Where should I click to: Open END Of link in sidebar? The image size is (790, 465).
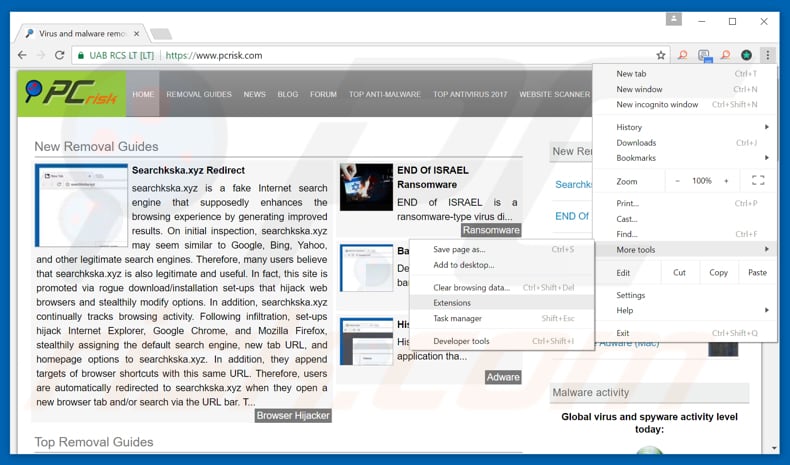click(x=572, y=216)
